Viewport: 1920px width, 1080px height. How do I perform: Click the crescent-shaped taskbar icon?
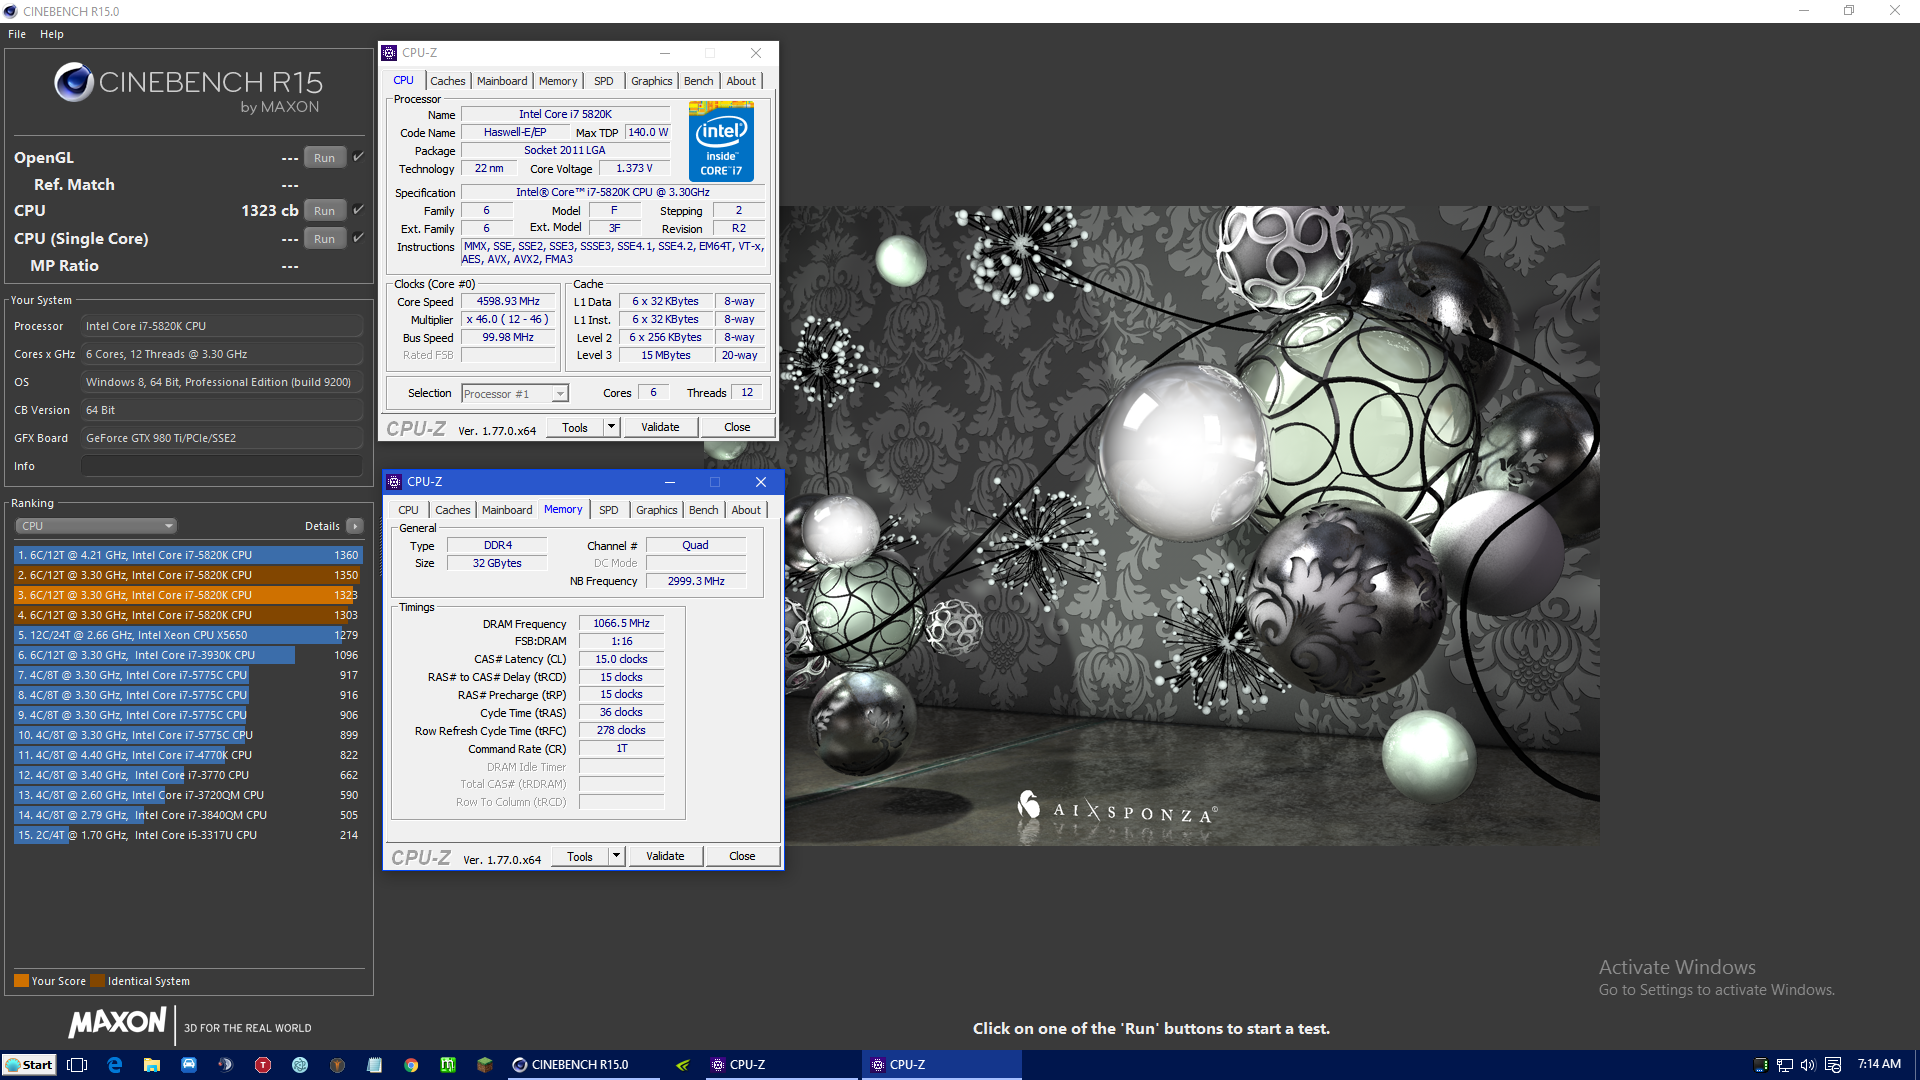pyautogui.click(x=226, y=1065)
